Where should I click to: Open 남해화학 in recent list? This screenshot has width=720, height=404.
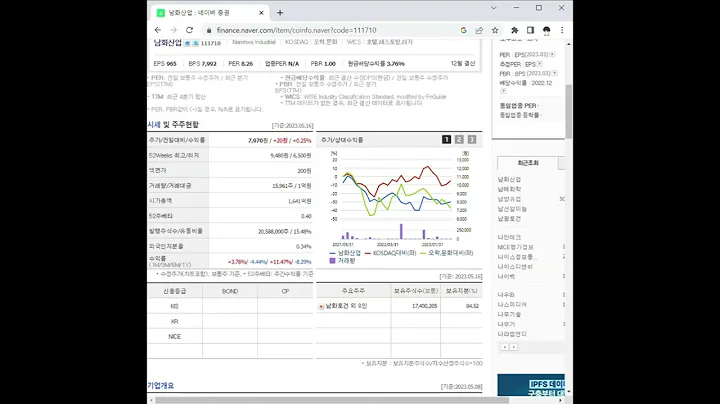pos(509,189)
